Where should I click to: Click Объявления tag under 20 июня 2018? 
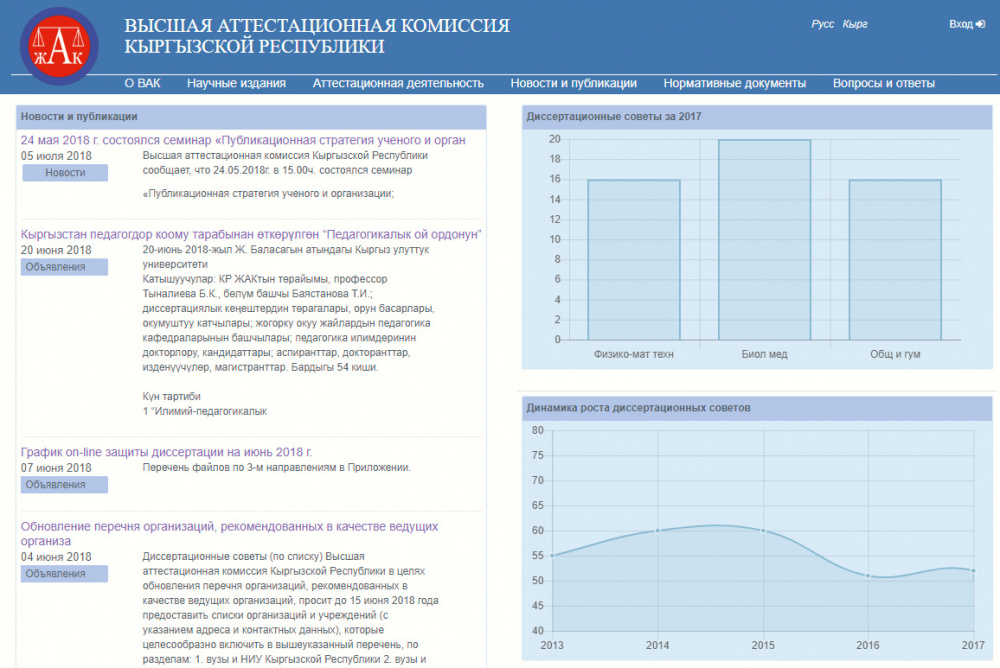click(x=64, y=267)
